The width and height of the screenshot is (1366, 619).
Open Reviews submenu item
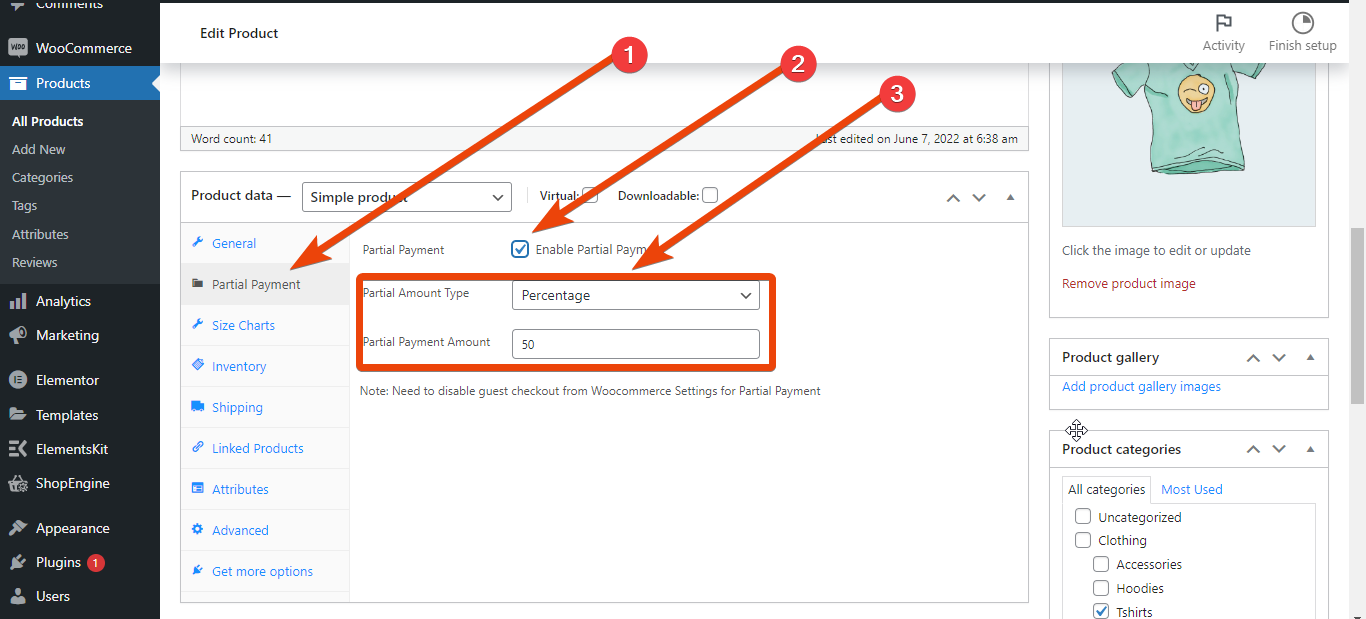35,262
